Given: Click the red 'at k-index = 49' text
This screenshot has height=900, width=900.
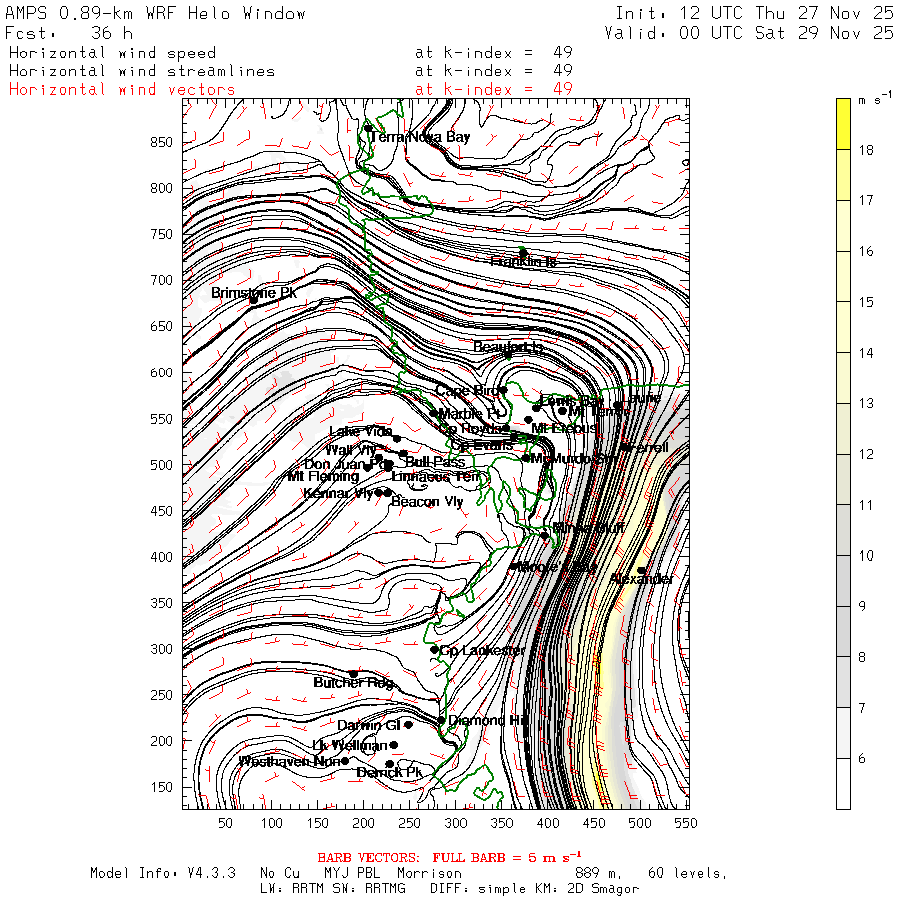Looking at the screenshot, I should coord(494,90).
